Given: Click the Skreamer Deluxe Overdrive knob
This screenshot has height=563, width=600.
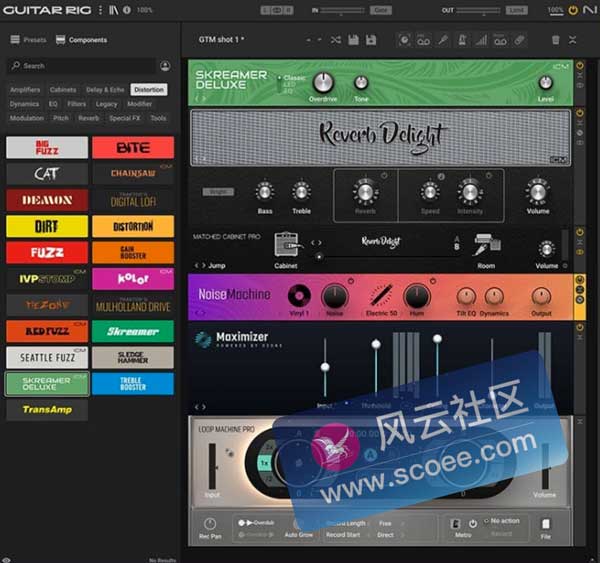Looking at the screenshot, I should (x=323, y=82).
